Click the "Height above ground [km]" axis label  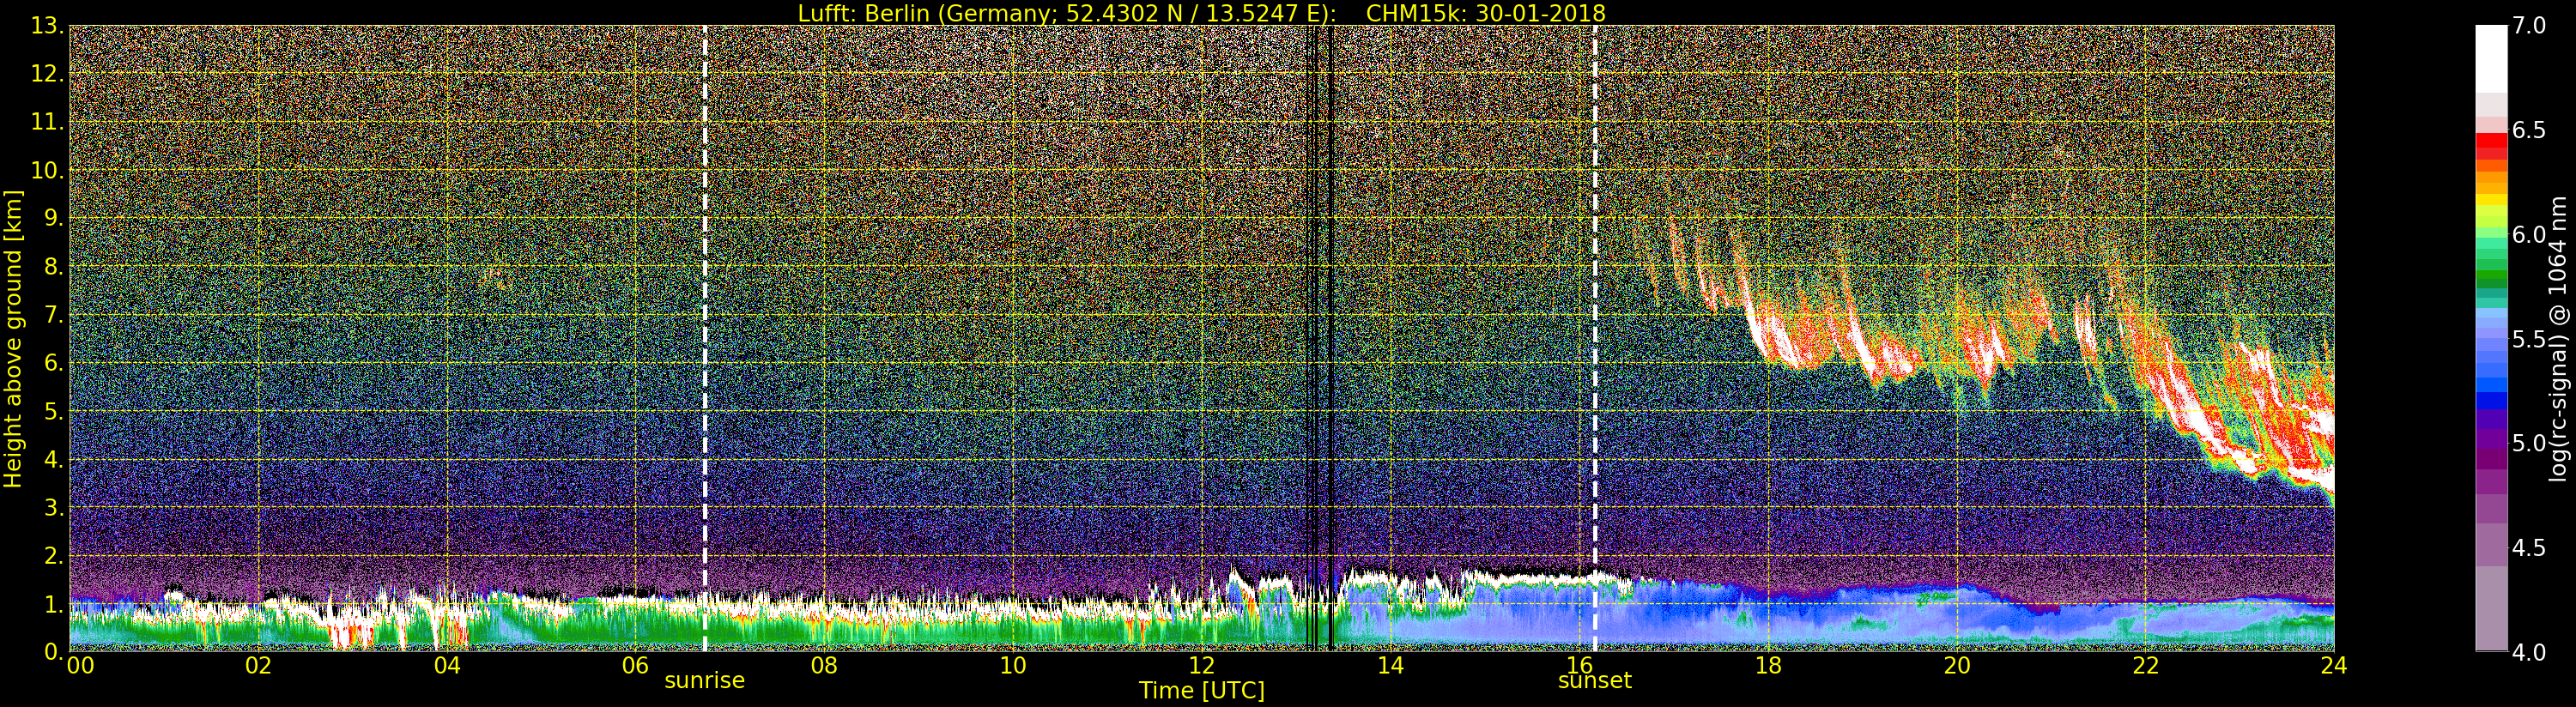coord(13,338)
